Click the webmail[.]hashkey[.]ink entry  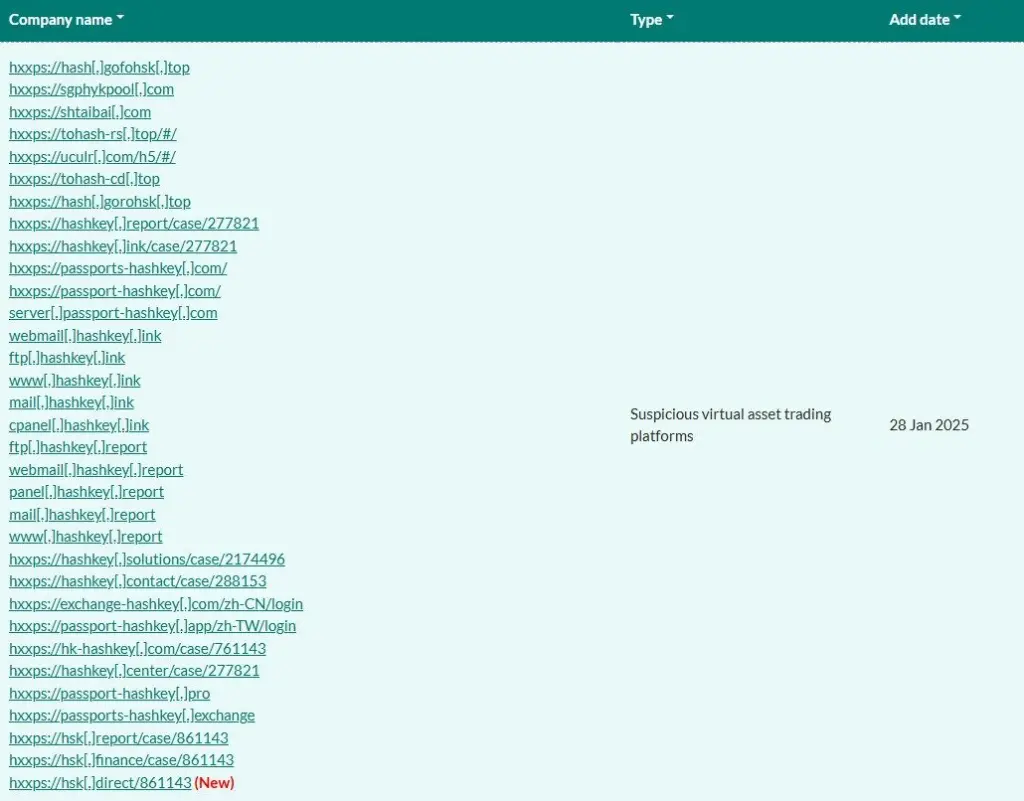coord(85,335)
